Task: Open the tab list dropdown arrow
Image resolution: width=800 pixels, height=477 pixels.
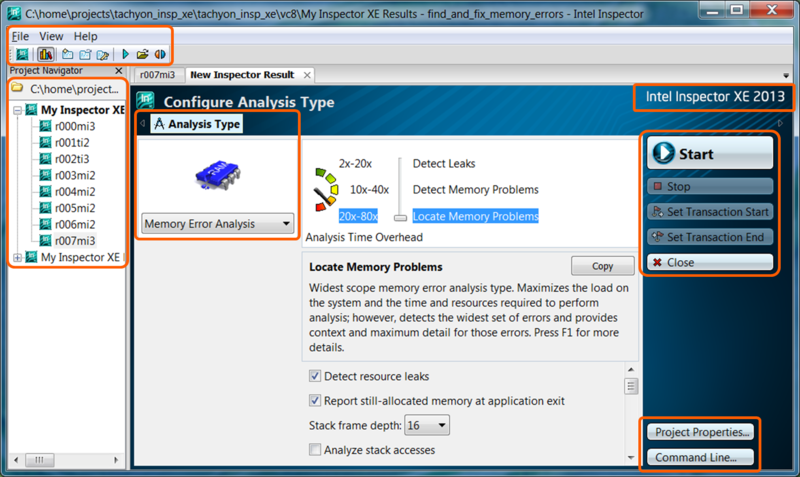Action: tap(786, 76)
